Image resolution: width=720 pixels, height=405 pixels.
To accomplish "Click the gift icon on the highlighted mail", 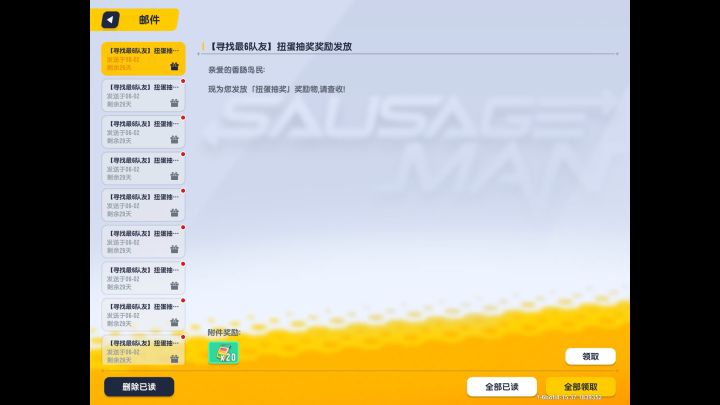I will point(174,67).
